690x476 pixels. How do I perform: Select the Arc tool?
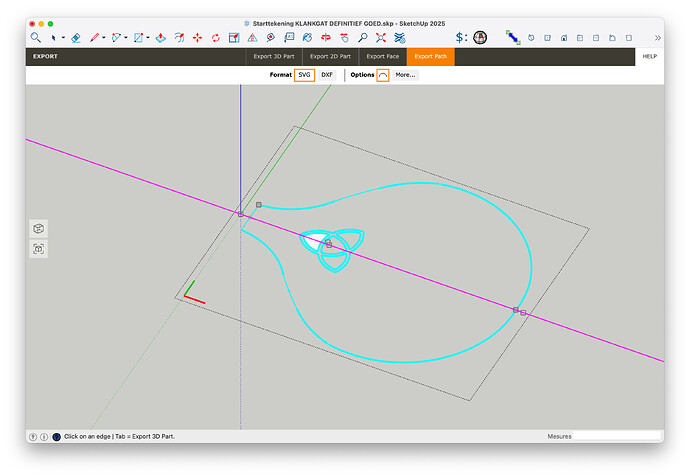(116, 38)
